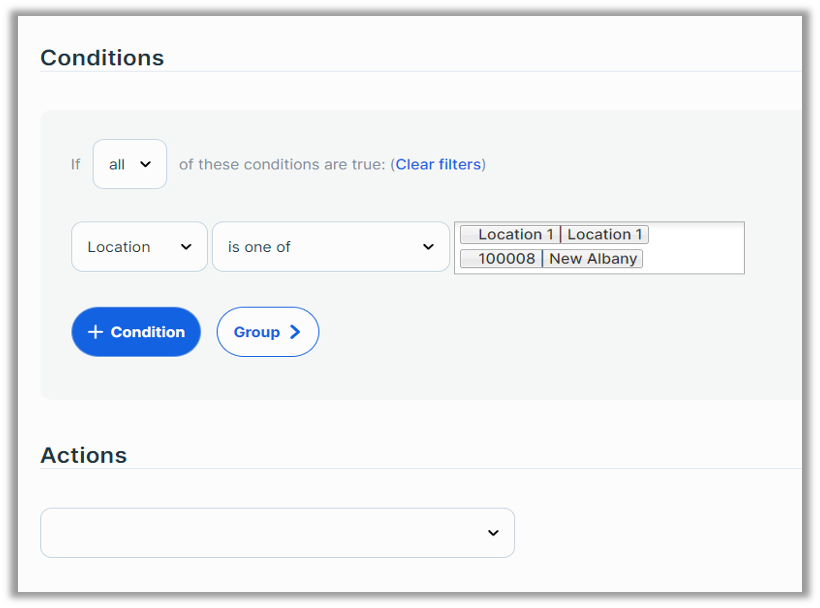The width and height of the screenshot is (820, 608).
Task: Remove the 100008 New Albany tag via handle
Action: 468,259
